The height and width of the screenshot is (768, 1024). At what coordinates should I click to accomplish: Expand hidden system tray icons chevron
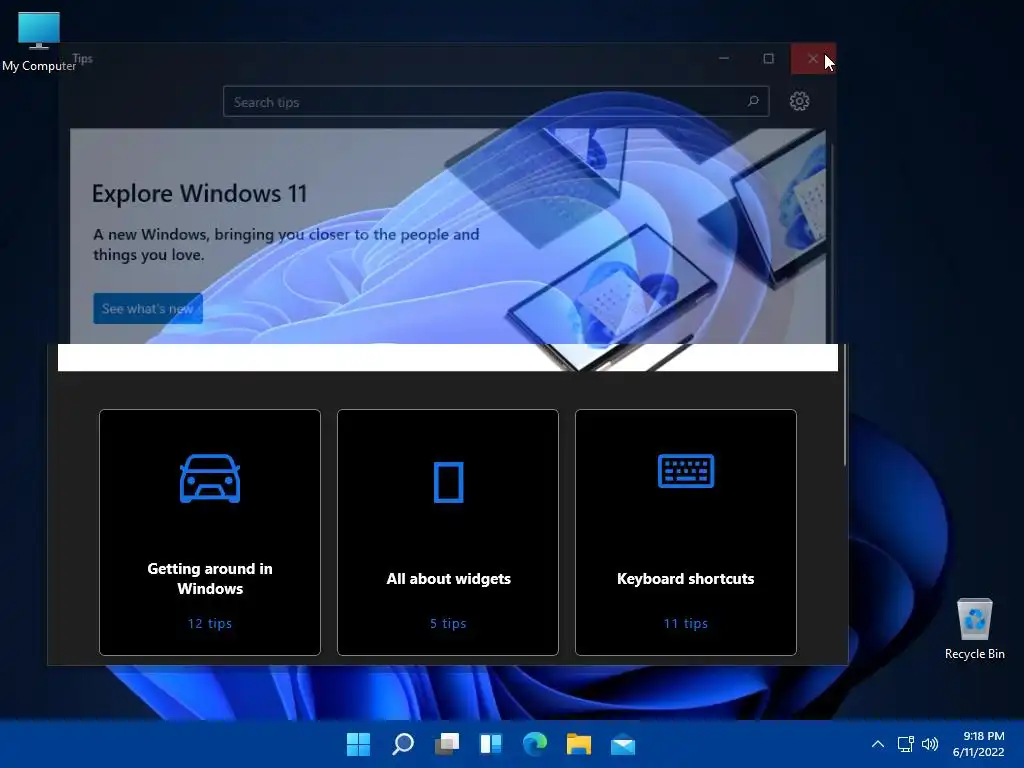point(878,744)
